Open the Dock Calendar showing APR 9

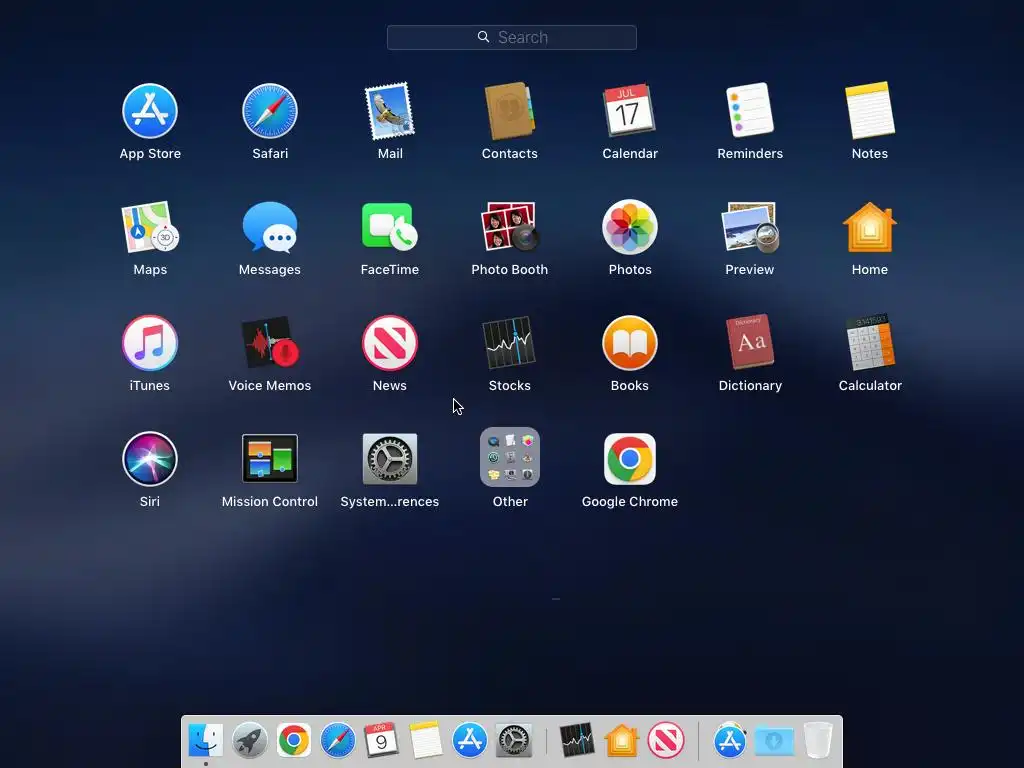381,740
